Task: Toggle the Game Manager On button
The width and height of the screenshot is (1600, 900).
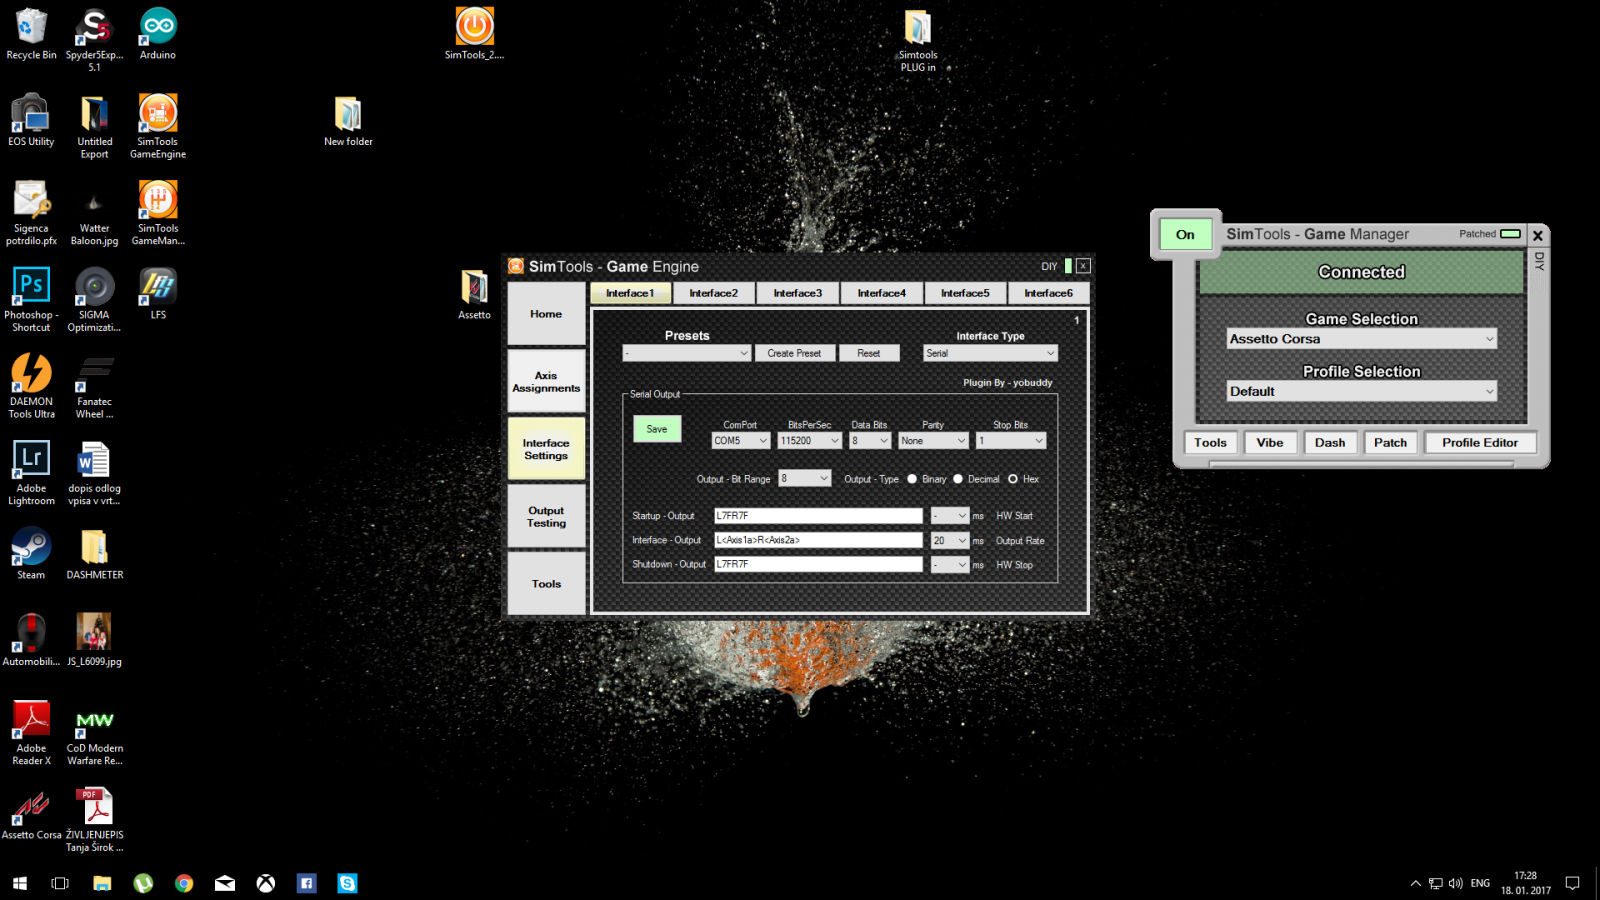Action: (x=1185, y=234)
